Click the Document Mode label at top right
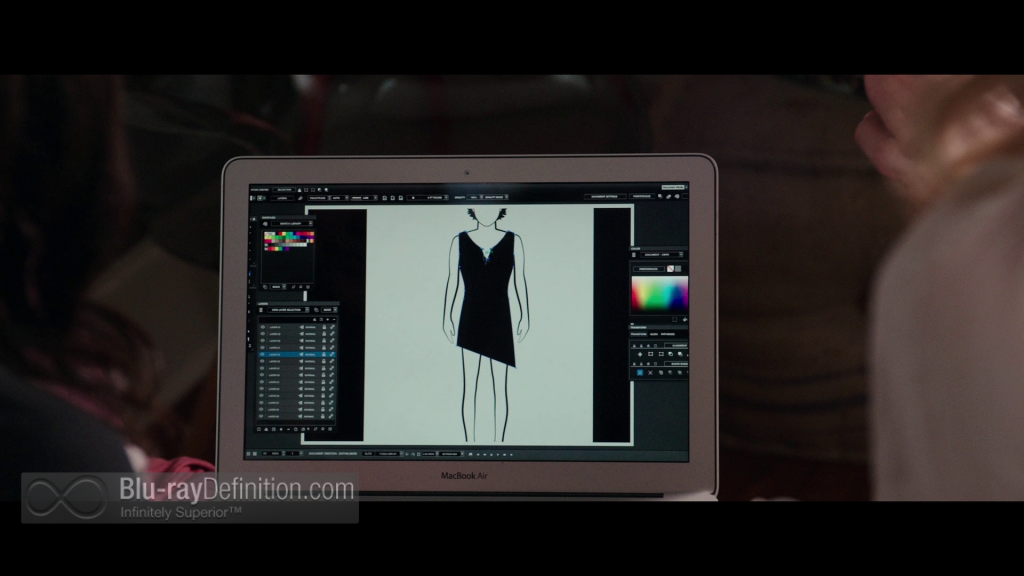This screenshot has height=576, width=1024. pos(673,187)
